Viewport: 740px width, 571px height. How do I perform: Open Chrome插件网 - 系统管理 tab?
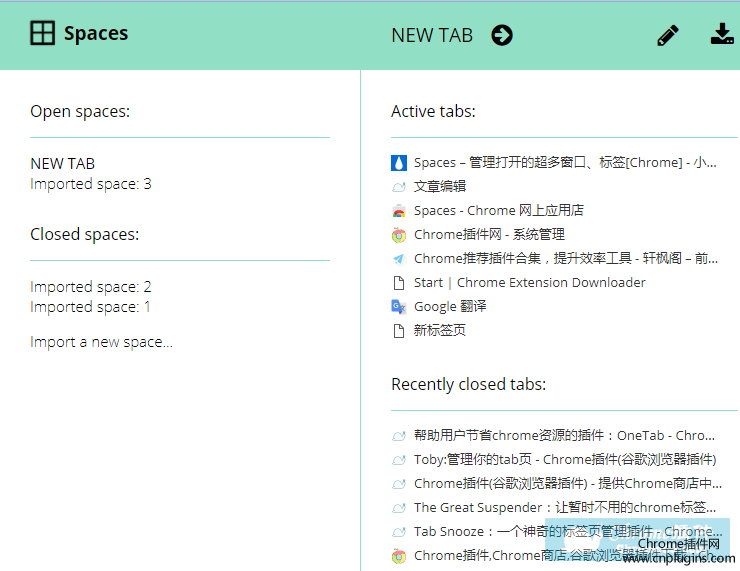point(489,235)
